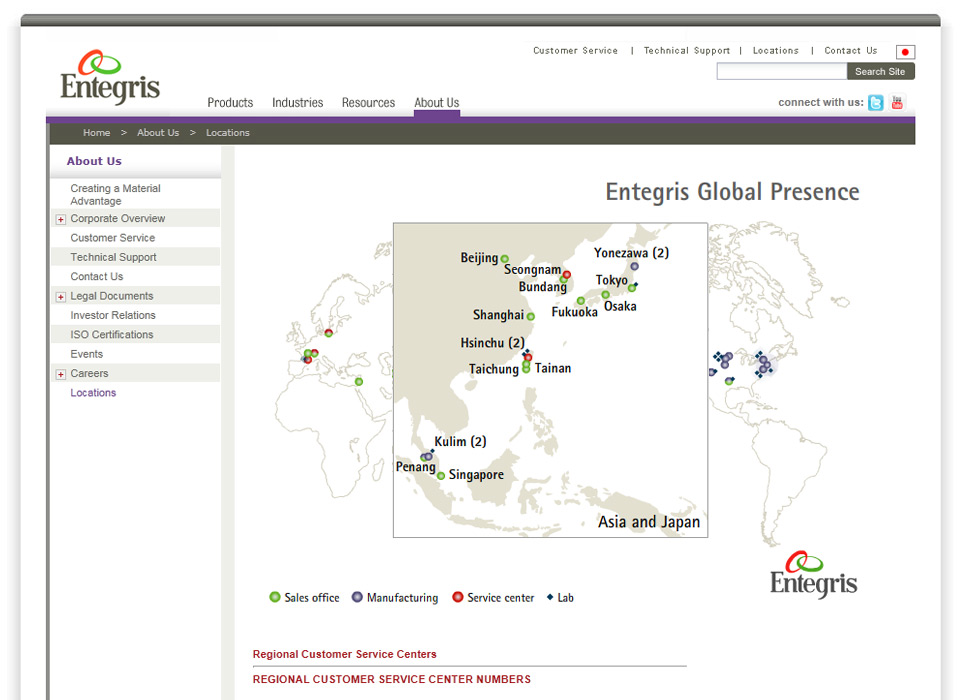Open the Twitter social icon
960x700 pixels.
876,103
